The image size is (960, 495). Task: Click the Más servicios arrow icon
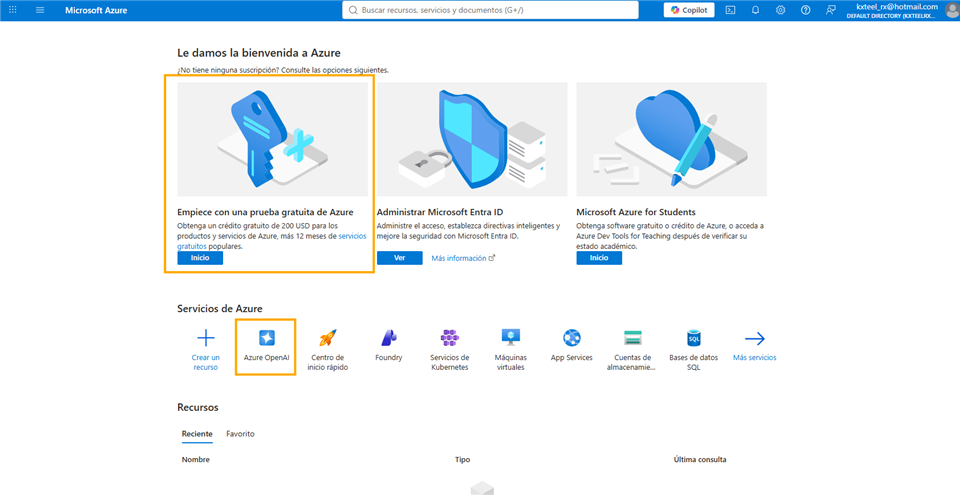755,338
